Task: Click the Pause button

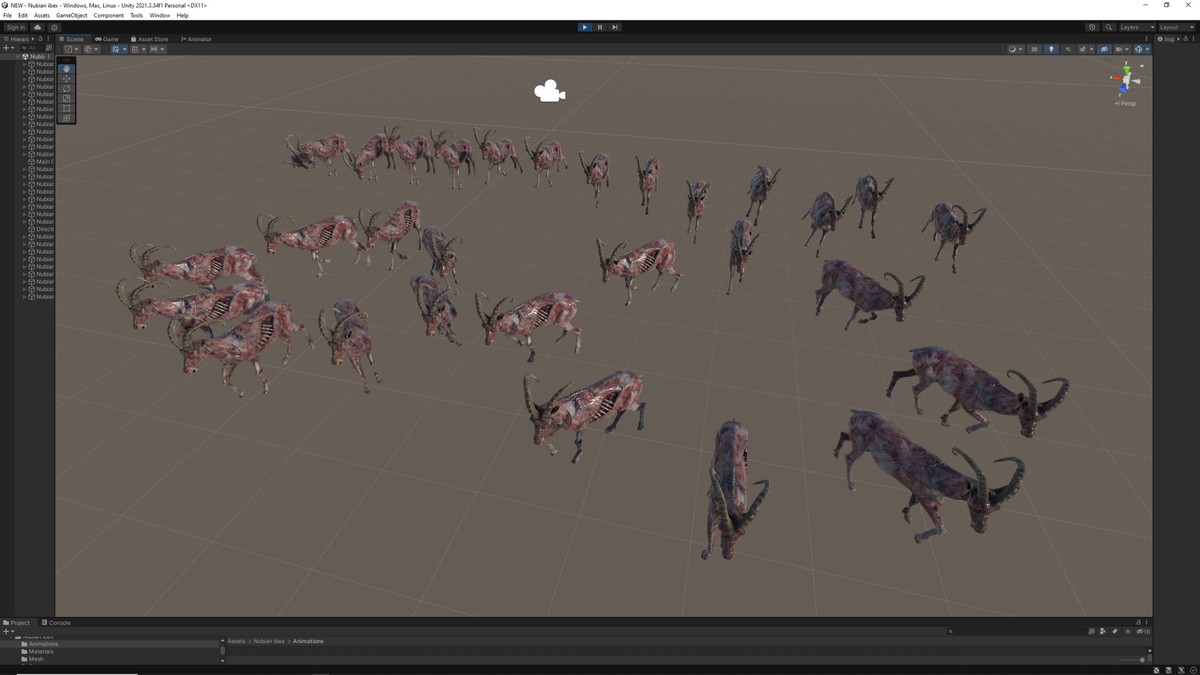Action: [600, 27]
